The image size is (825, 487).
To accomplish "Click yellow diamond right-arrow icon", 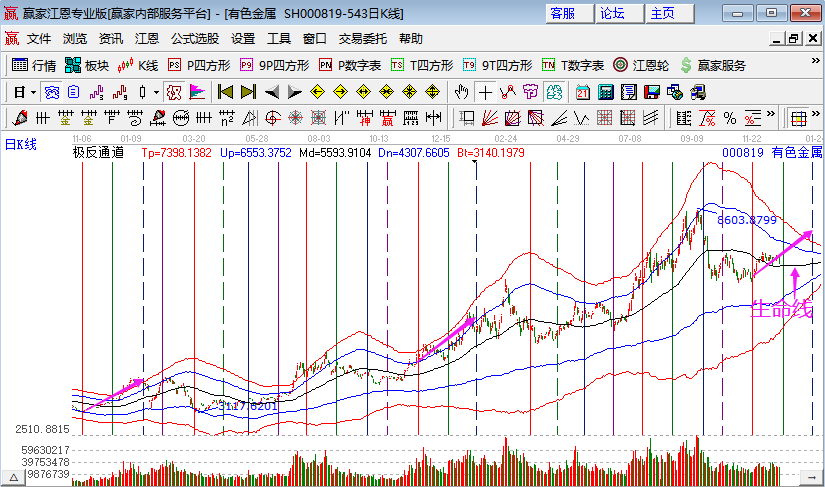I will coord(340,93).
